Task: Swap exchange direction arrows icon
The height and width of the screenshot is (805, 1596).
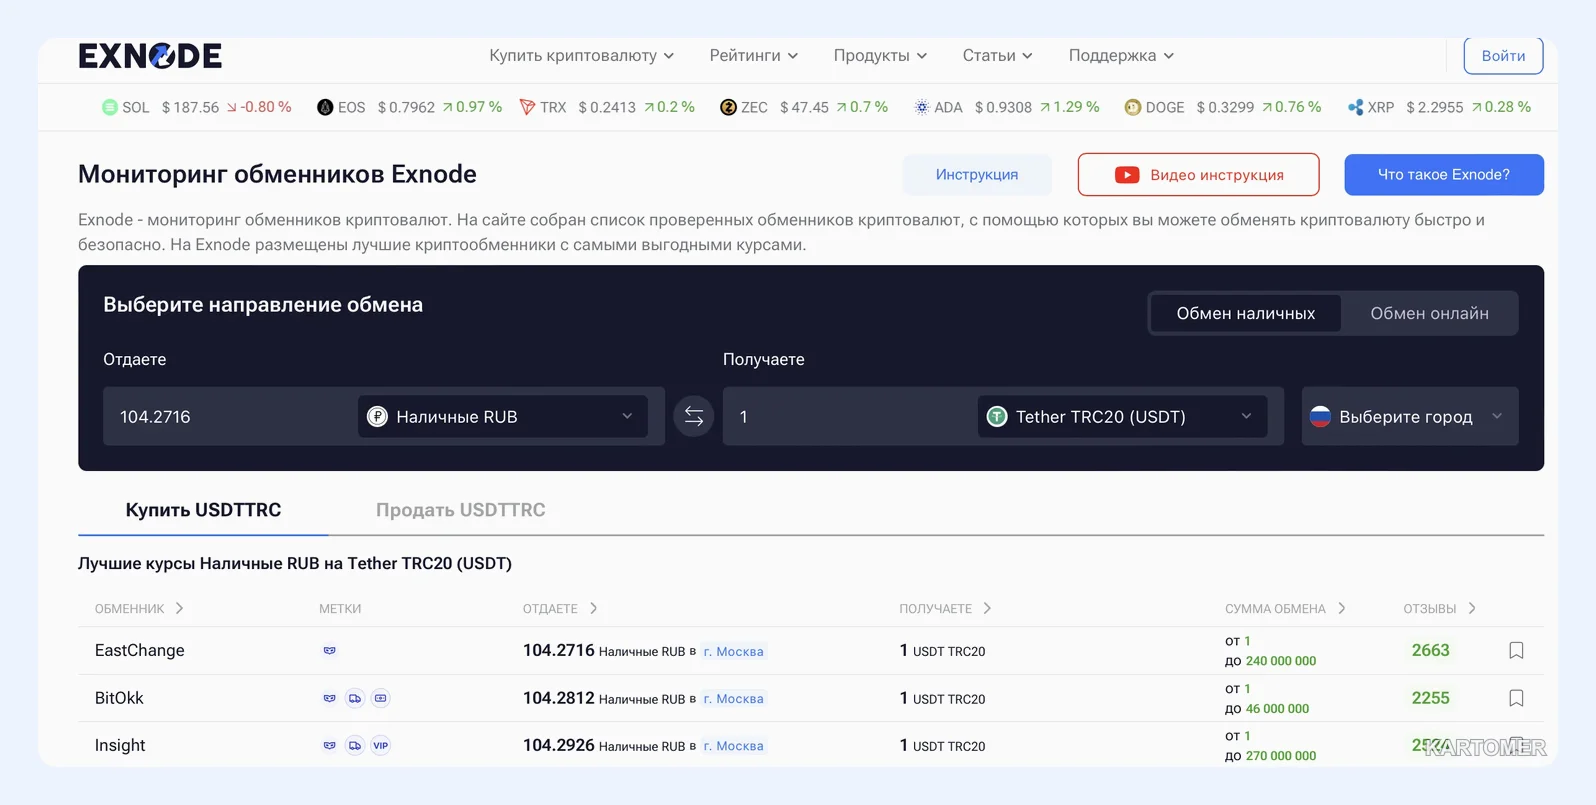Action: [694, 417]
